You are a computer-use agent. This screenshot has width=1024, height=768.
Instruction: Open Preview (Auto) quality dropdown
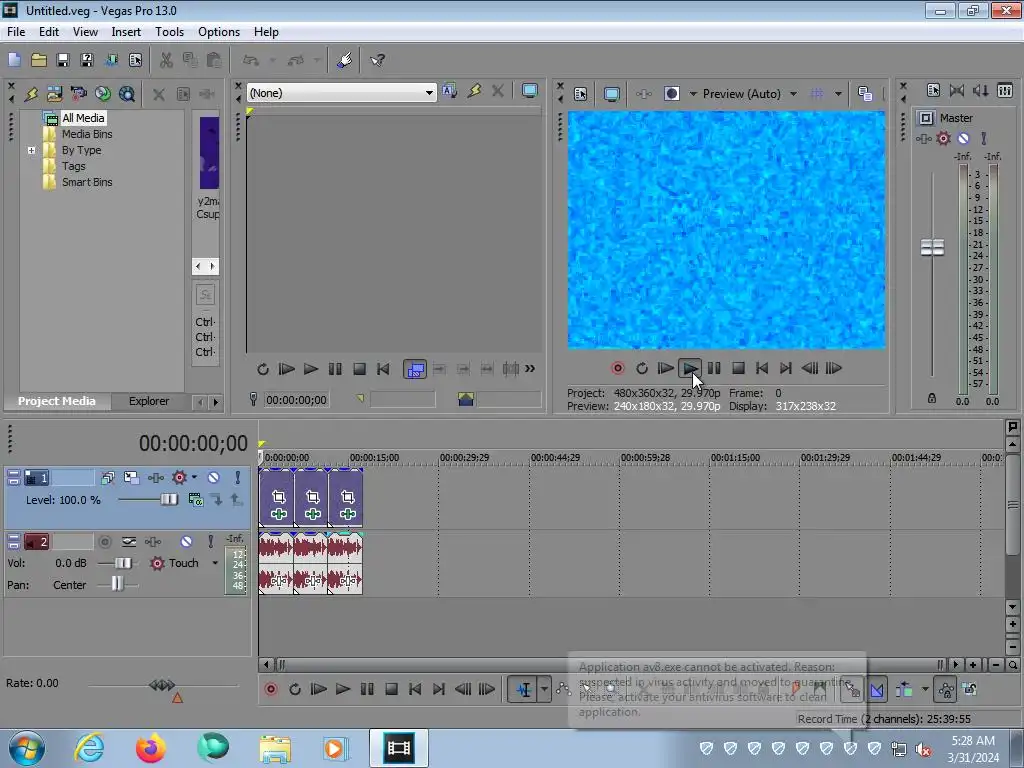793,94
